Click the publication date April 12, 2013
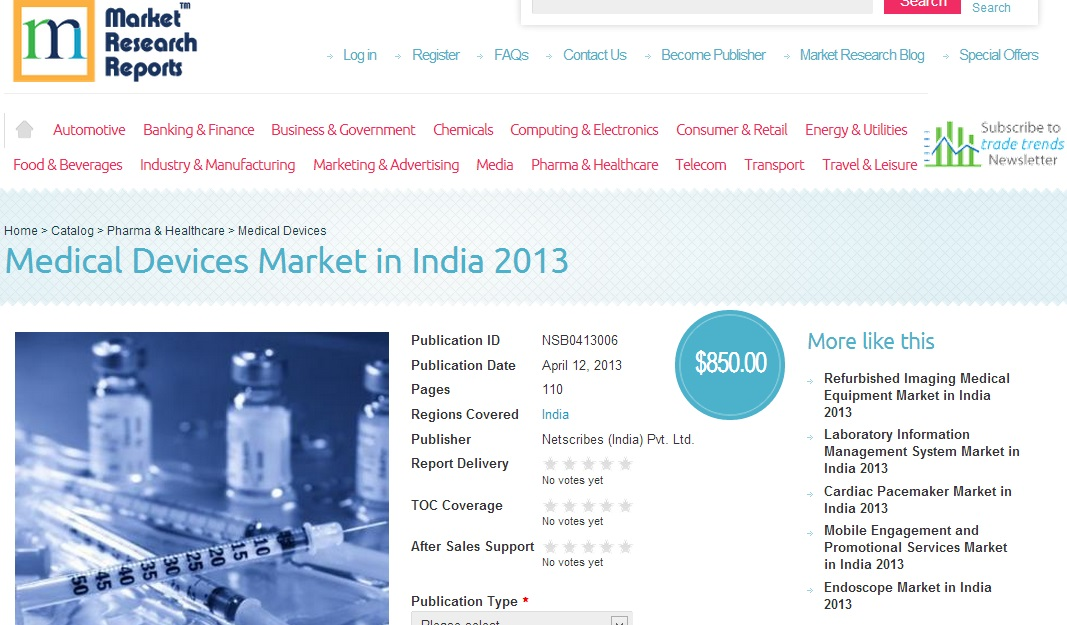1067x625 pixels. click(582, 366)
